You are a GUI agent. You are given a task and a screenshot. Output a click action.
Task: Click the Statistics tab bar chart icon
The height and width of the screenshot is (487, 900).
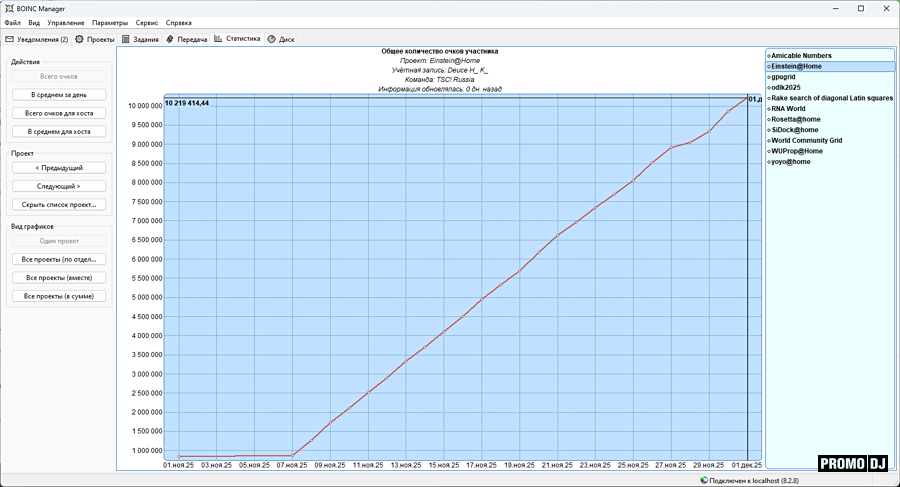pos(218,39)
